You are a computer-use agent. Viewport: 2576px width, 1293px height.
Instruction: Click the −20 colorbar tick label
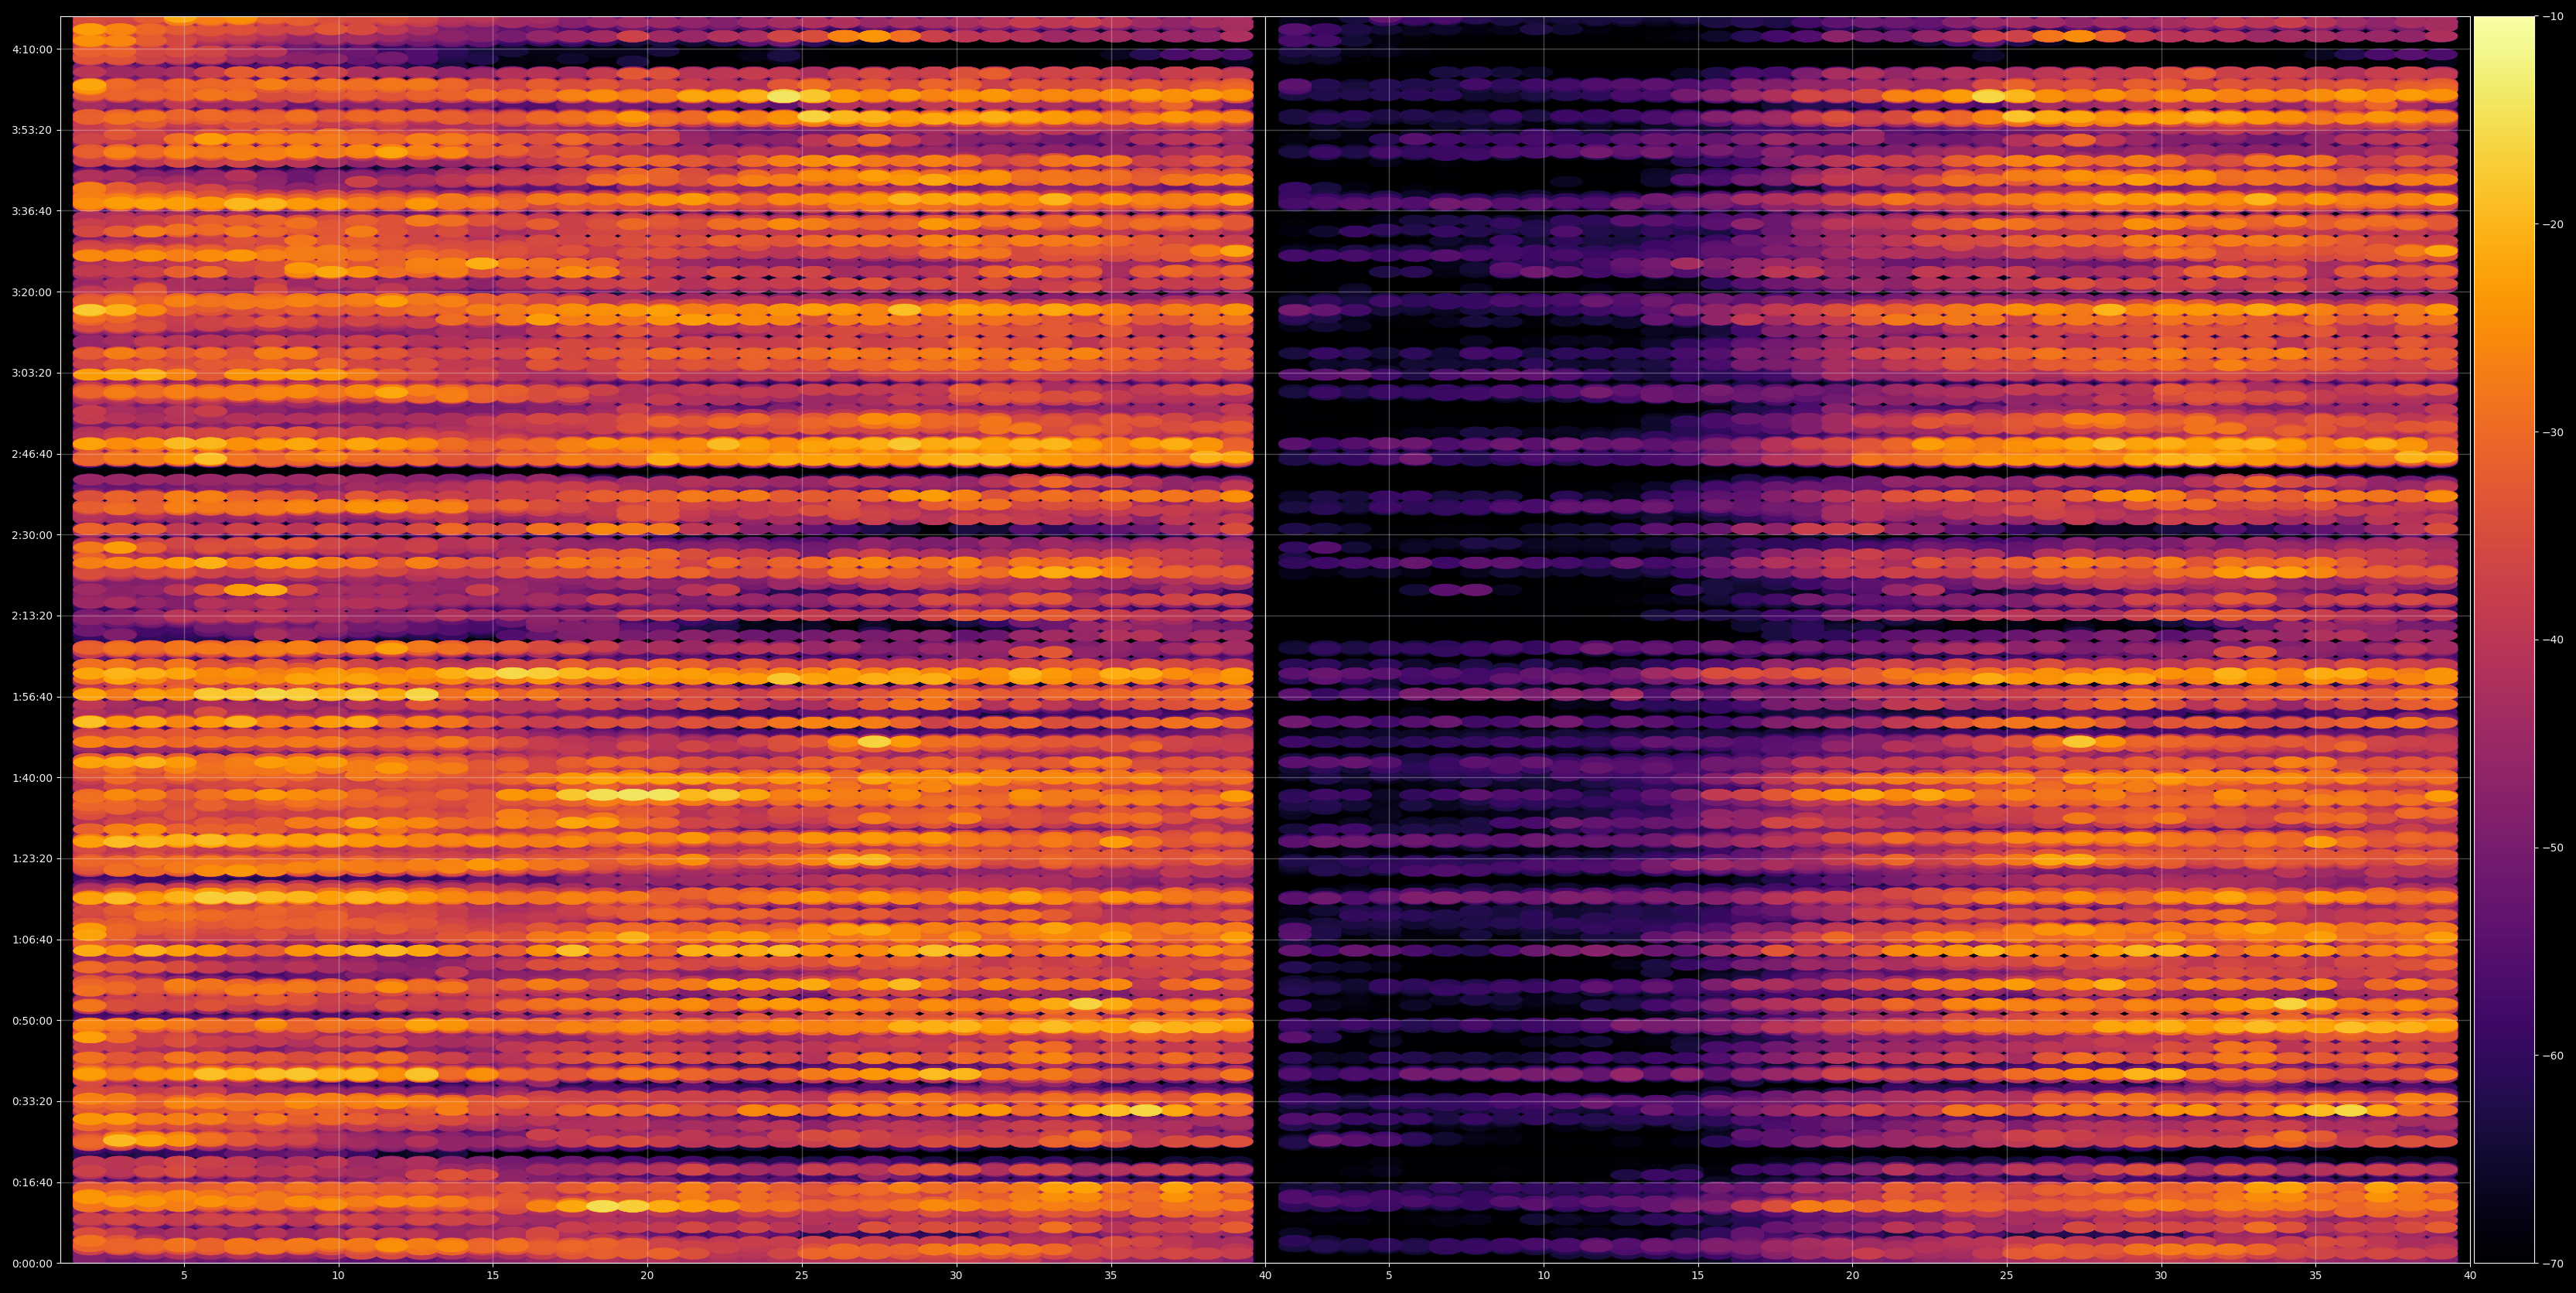tap(2553, 225)
